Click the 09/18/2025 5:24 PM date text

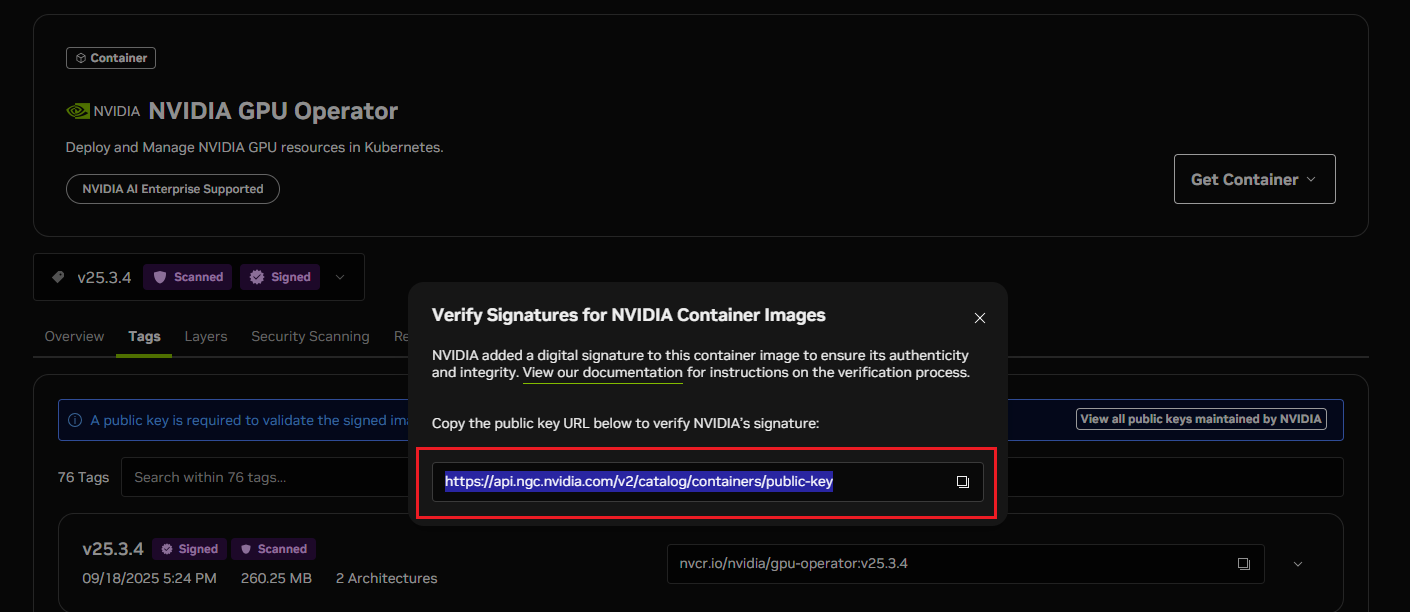click(x=150, y=578)
